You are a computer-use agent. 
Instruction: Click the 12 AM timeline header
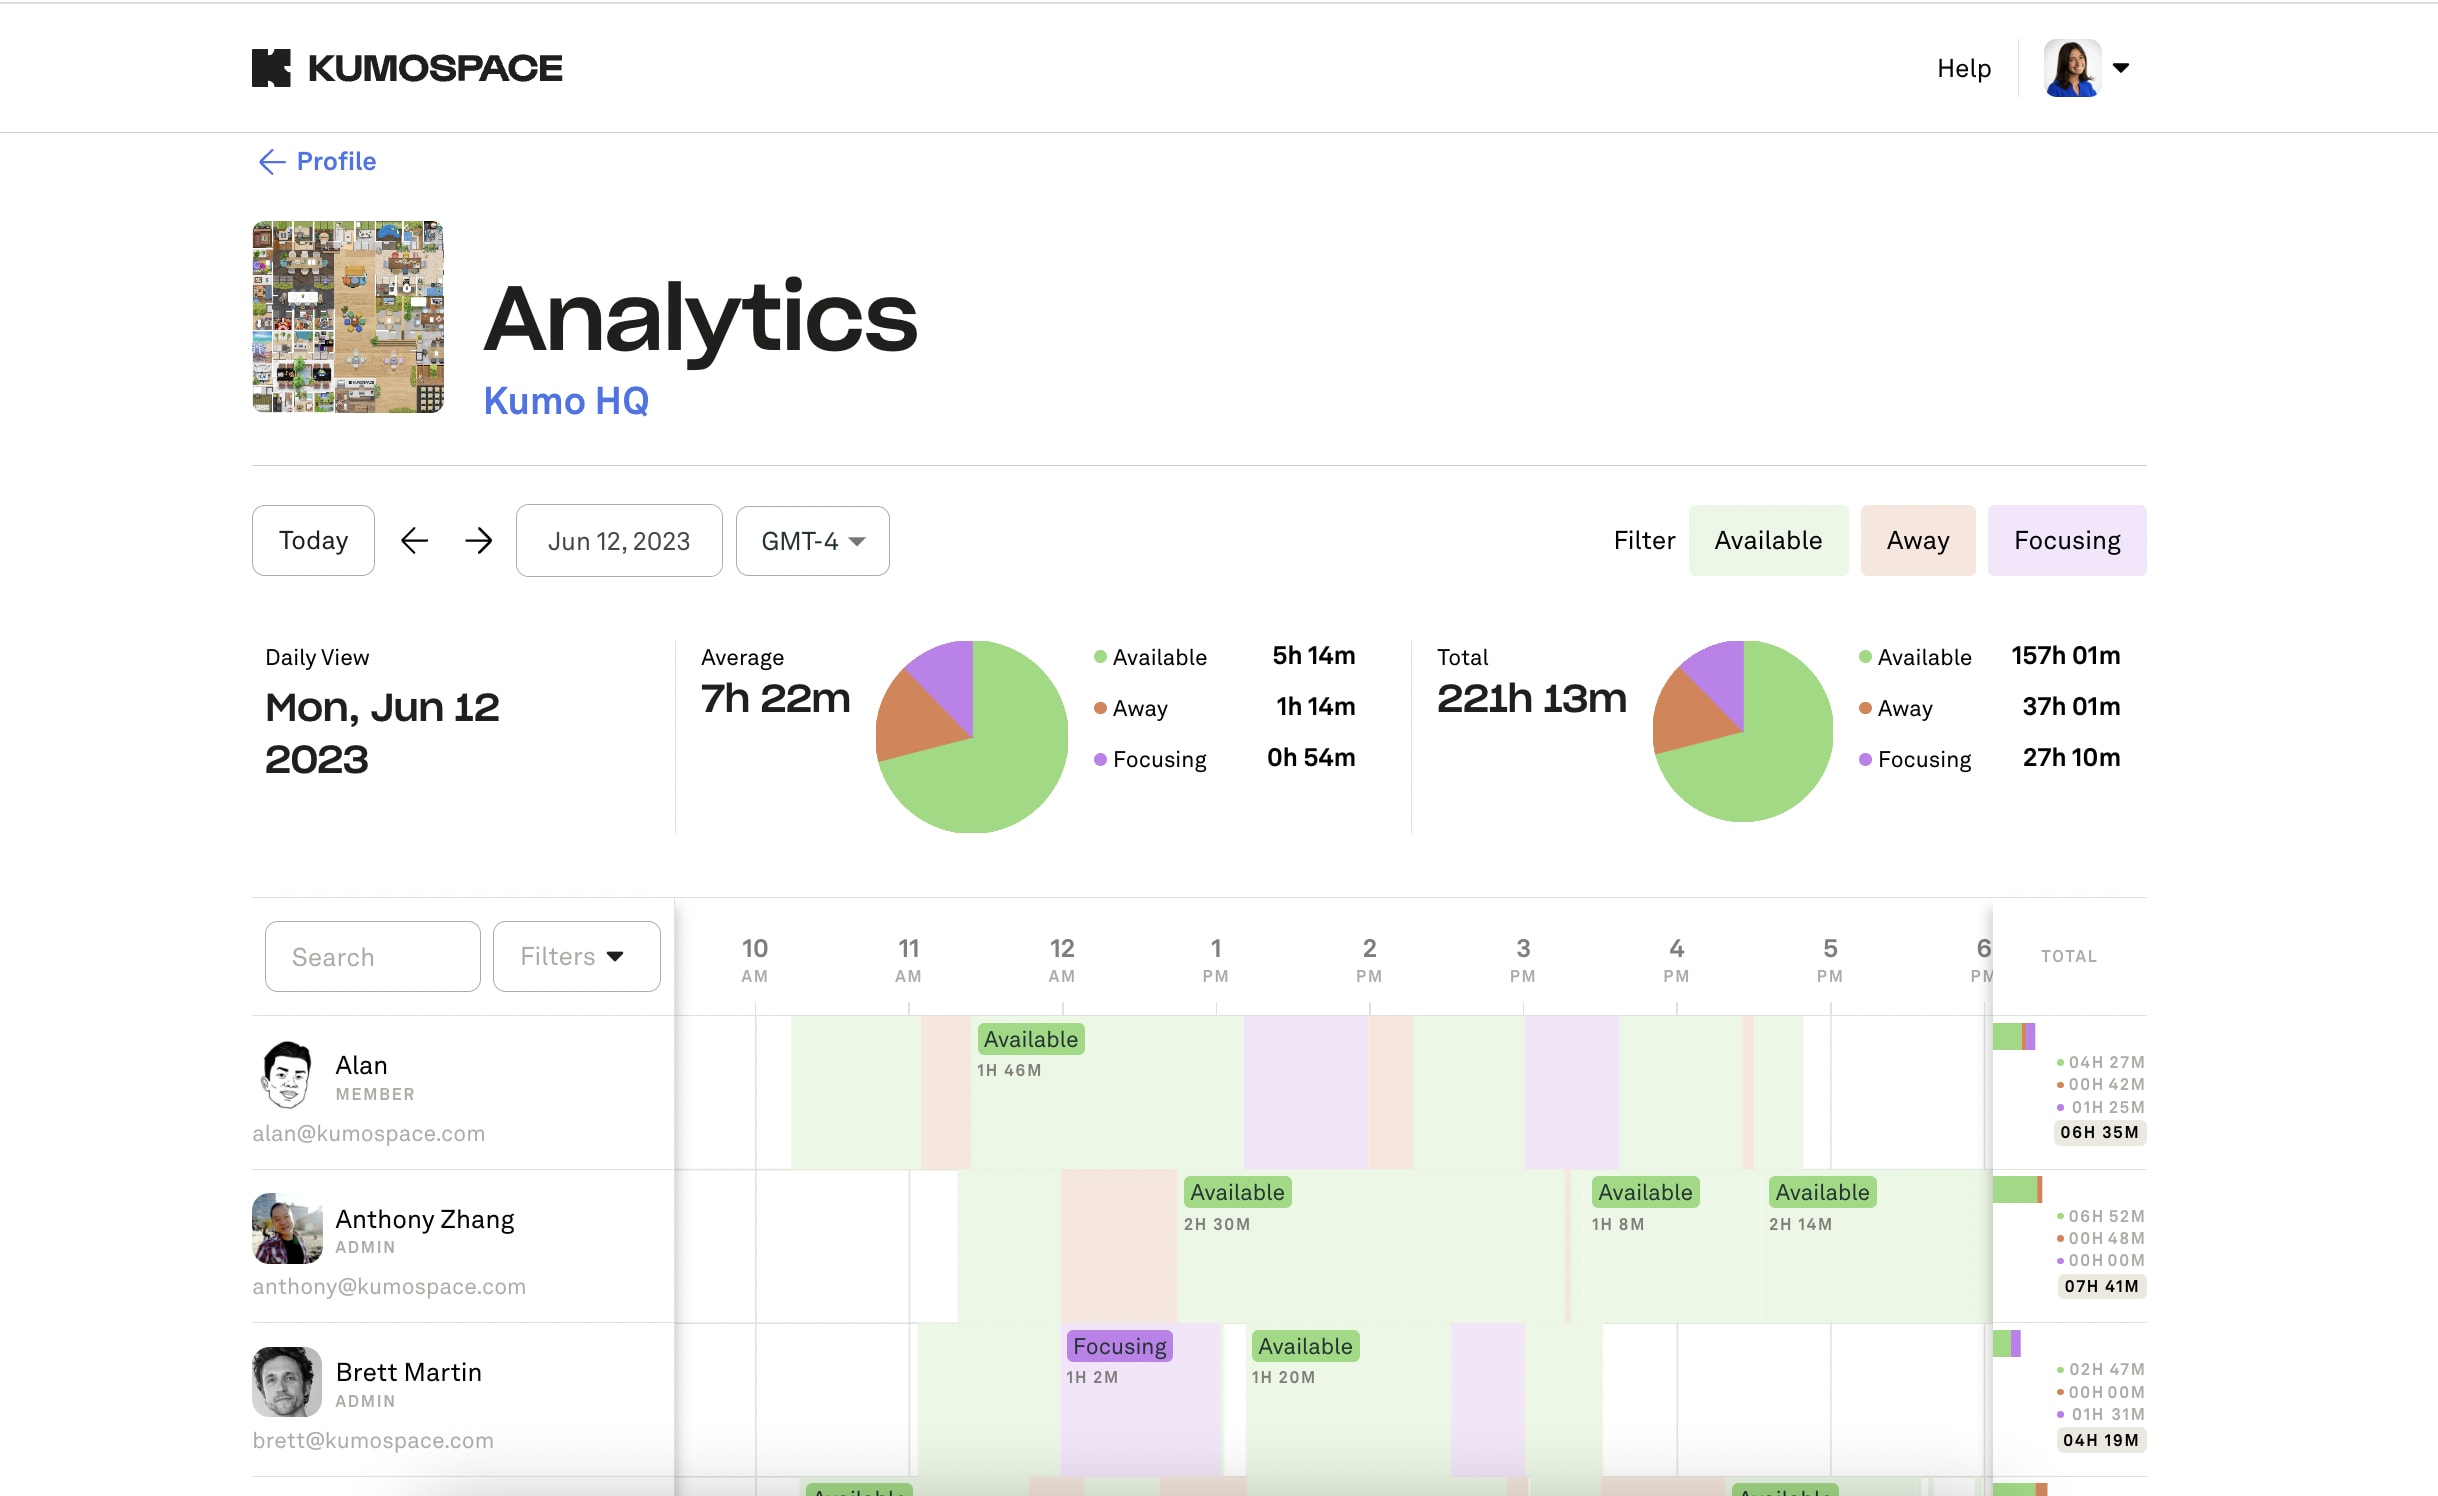(1062, 959)
